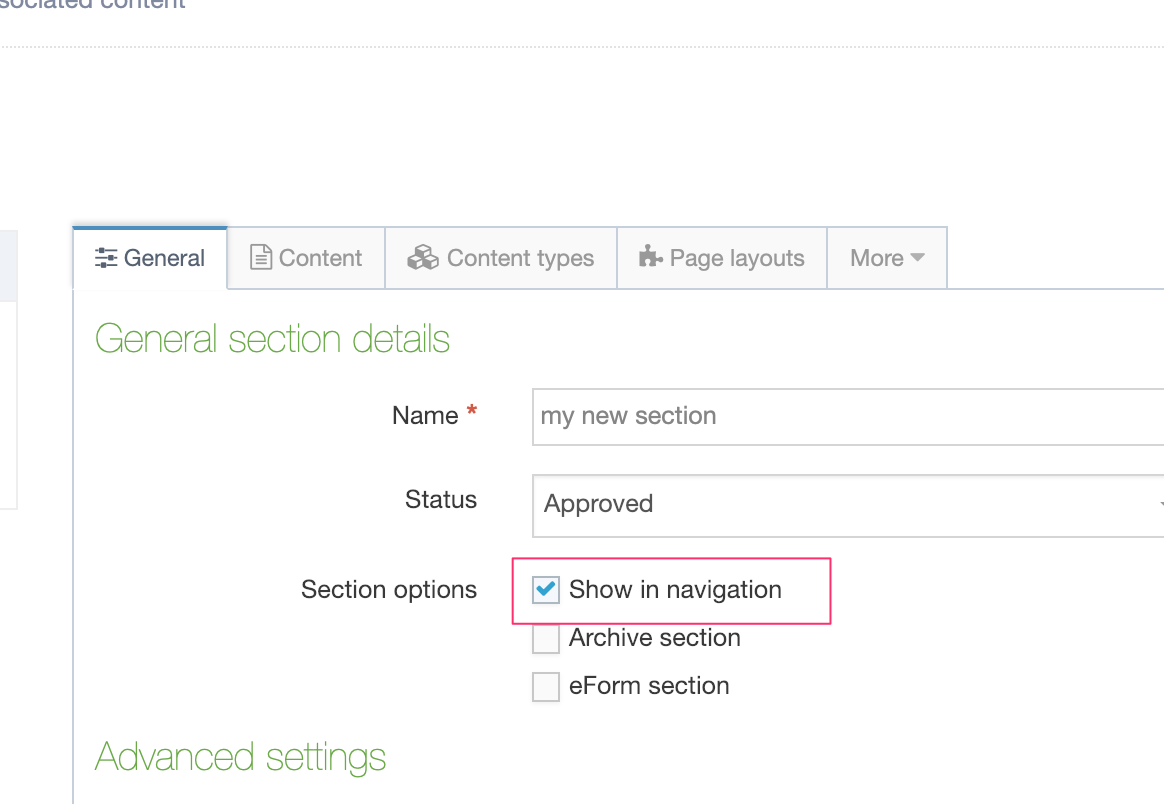This screenshot has width=1164, height=804.
Task: Expand the More tab menu
Action: tap(886, 258)
